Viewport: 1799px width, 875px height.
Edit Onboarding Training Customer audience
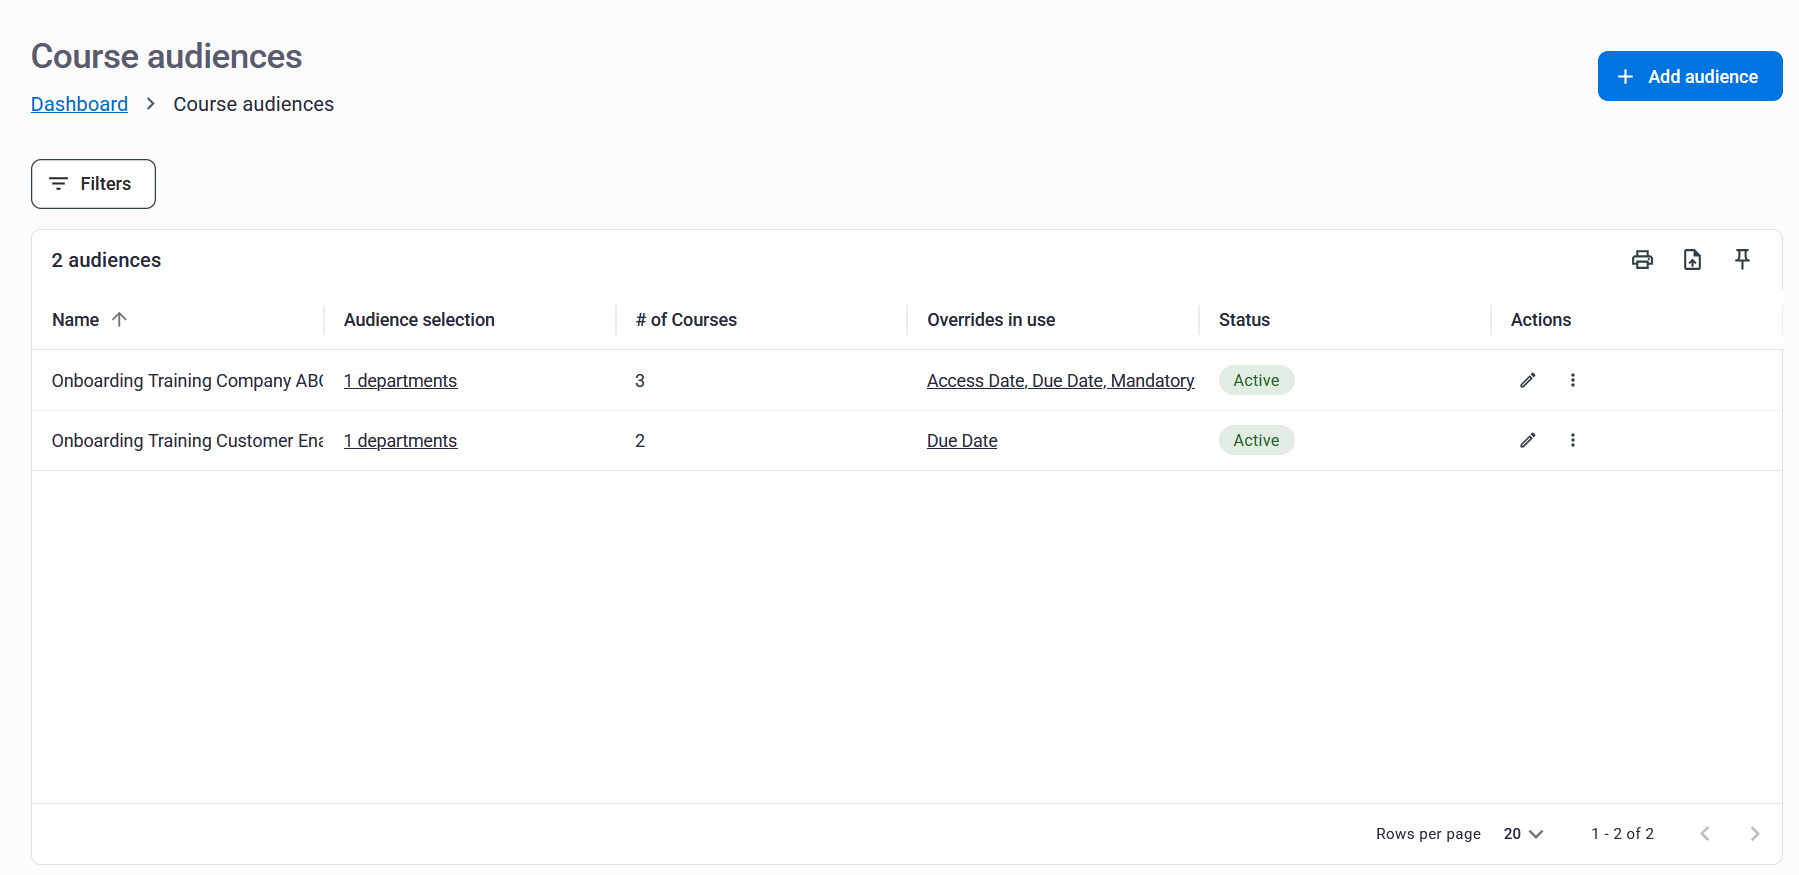click(1528, 440)
